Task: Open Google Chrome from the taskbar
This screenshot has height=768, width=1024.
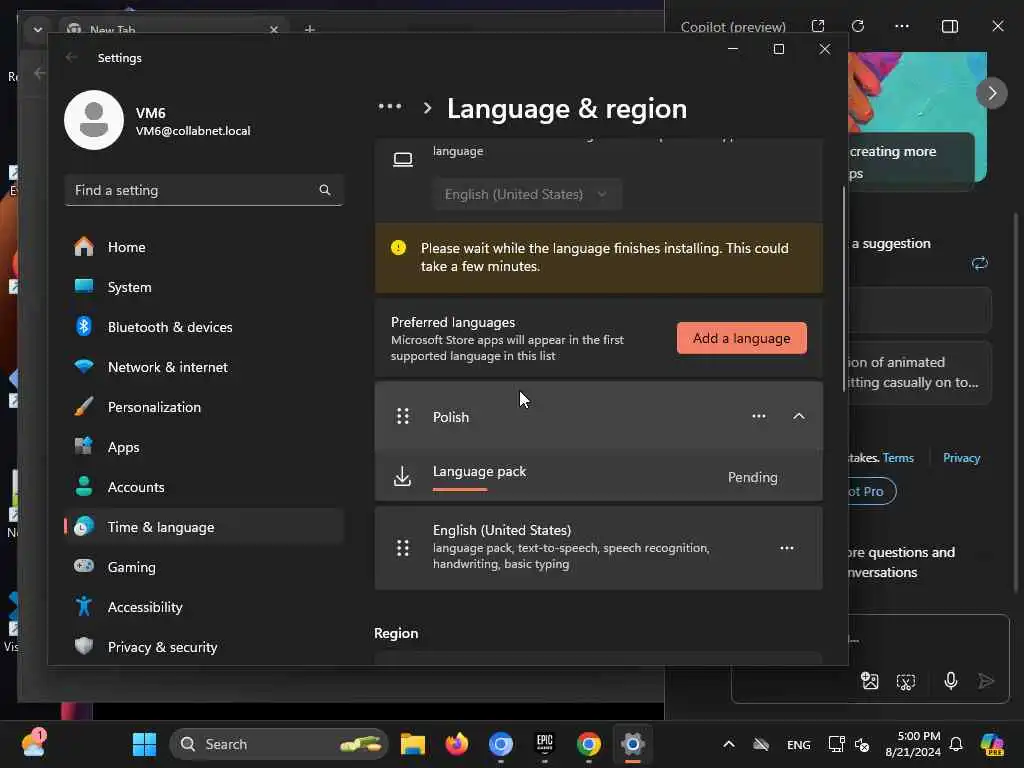Action: (588, 744)
